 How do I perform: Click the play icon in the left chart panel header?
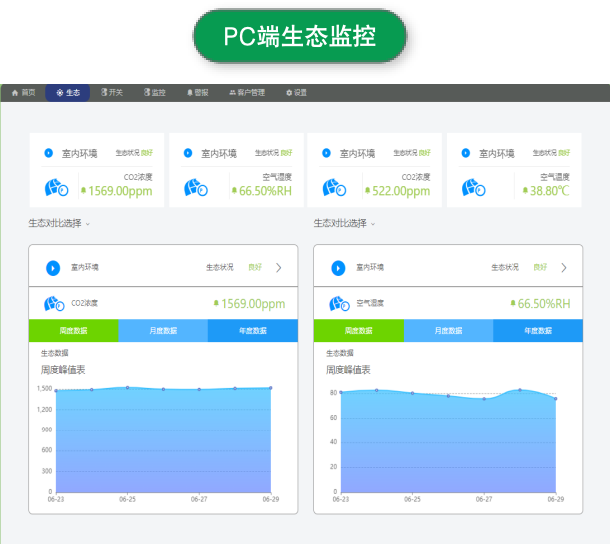click(53, 268)
